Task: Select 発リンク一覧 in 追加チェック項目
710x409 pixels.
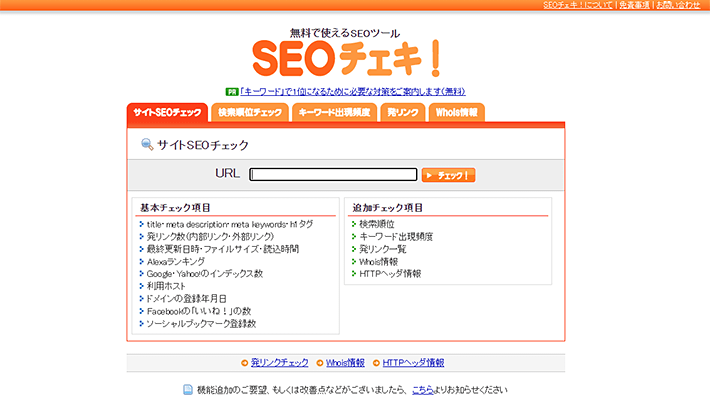Action: point(383,249)
